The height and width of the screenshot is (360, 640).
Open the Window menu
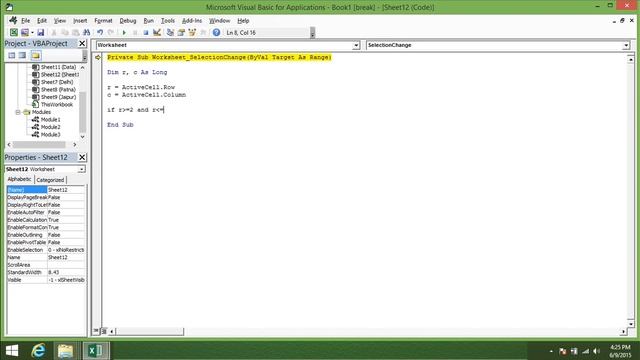tap(220, 20)
